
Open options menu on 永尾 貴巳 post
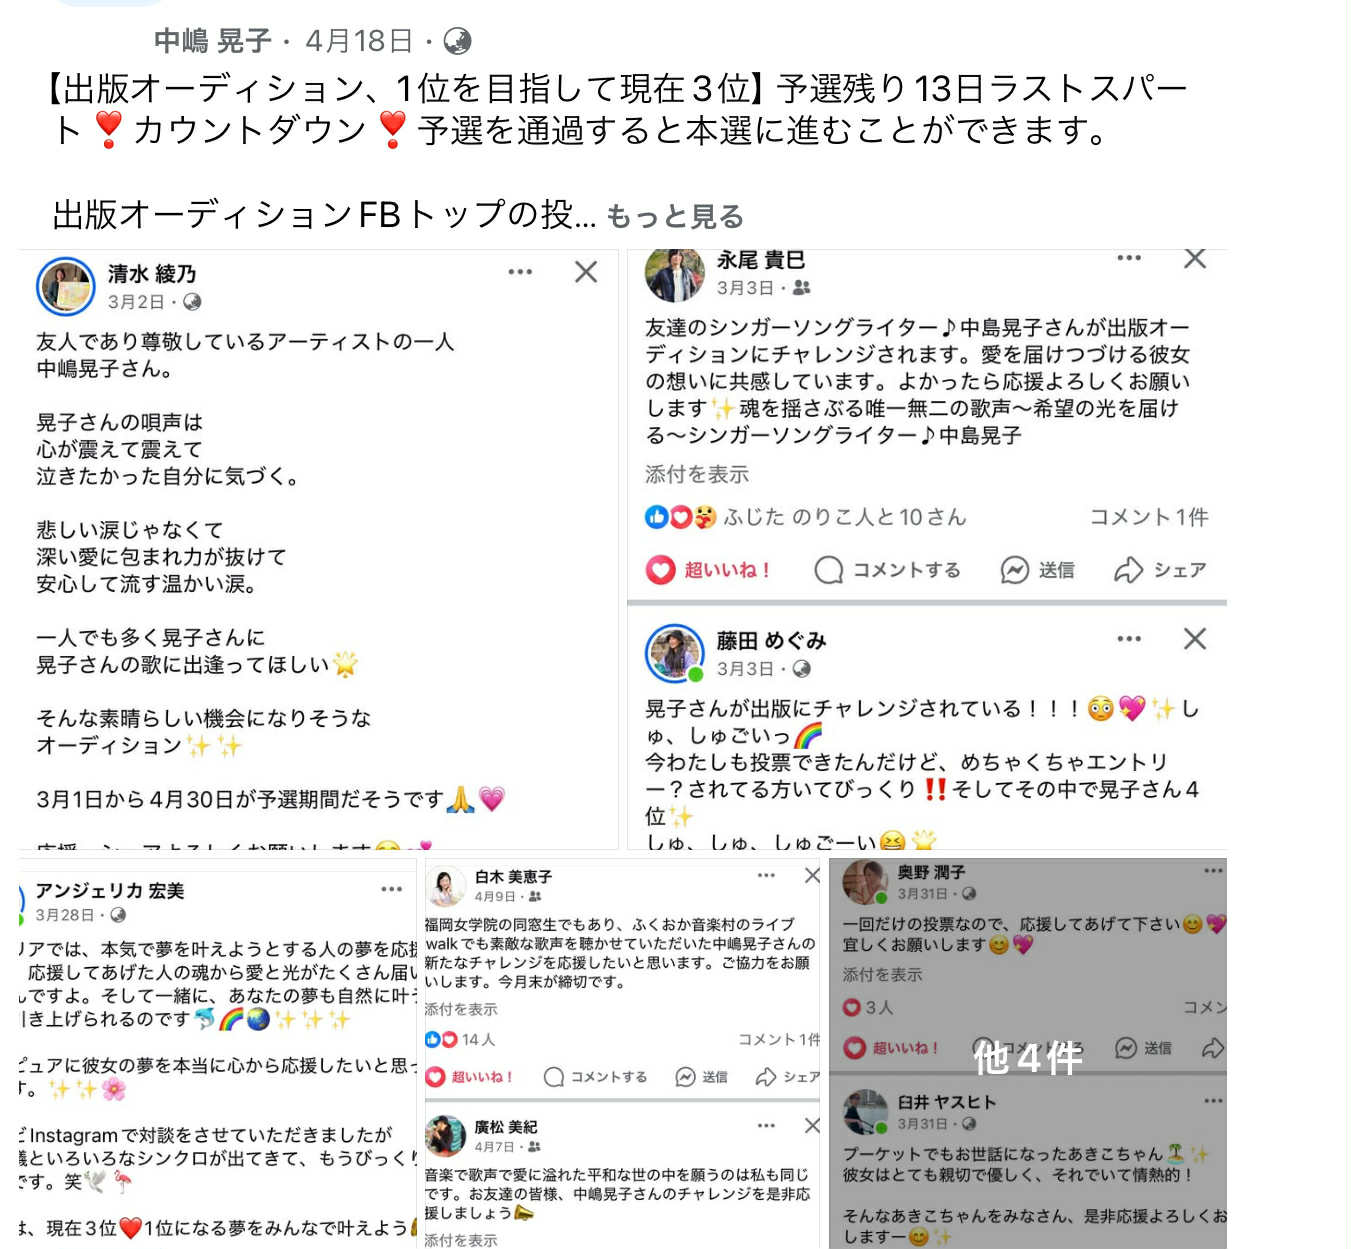click(1129, 258)
